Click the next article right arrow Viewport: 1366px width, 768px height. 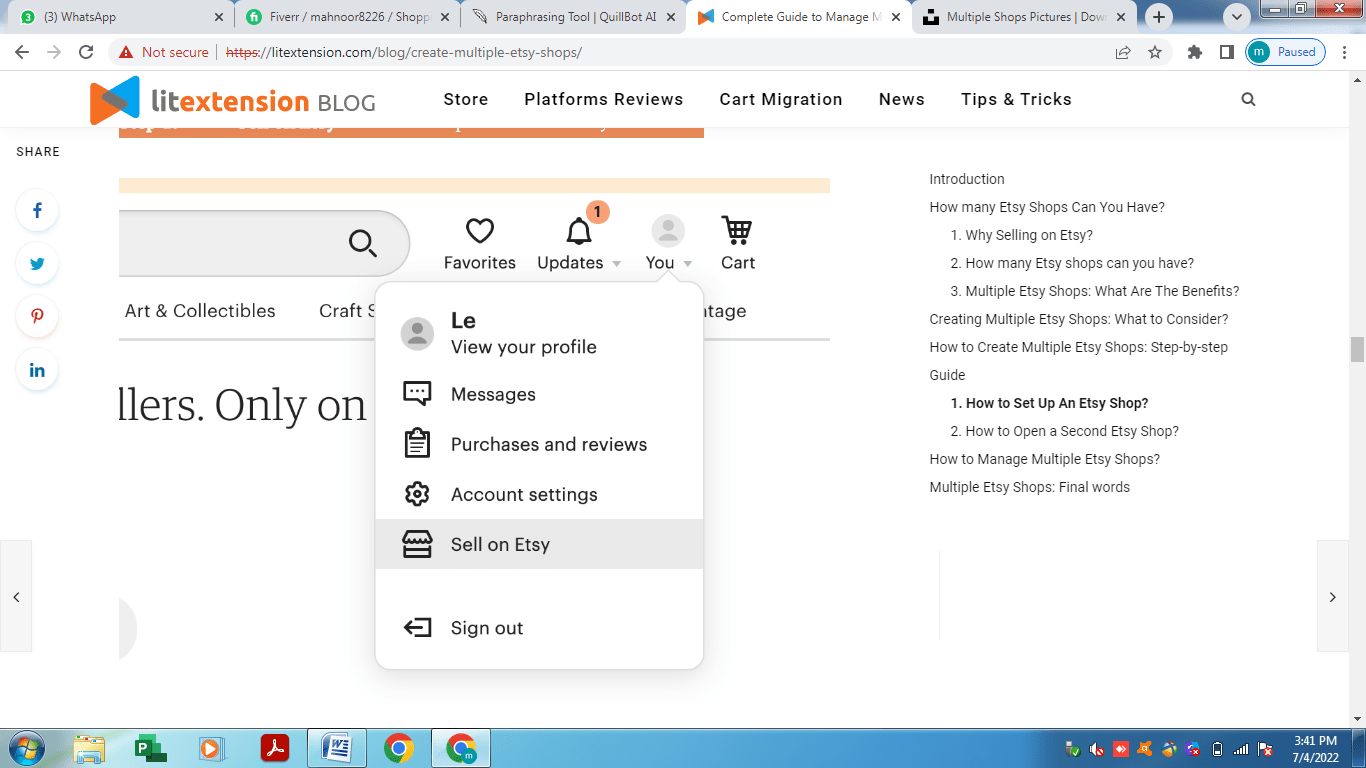pyautogui.click(x=1333, y=596)
